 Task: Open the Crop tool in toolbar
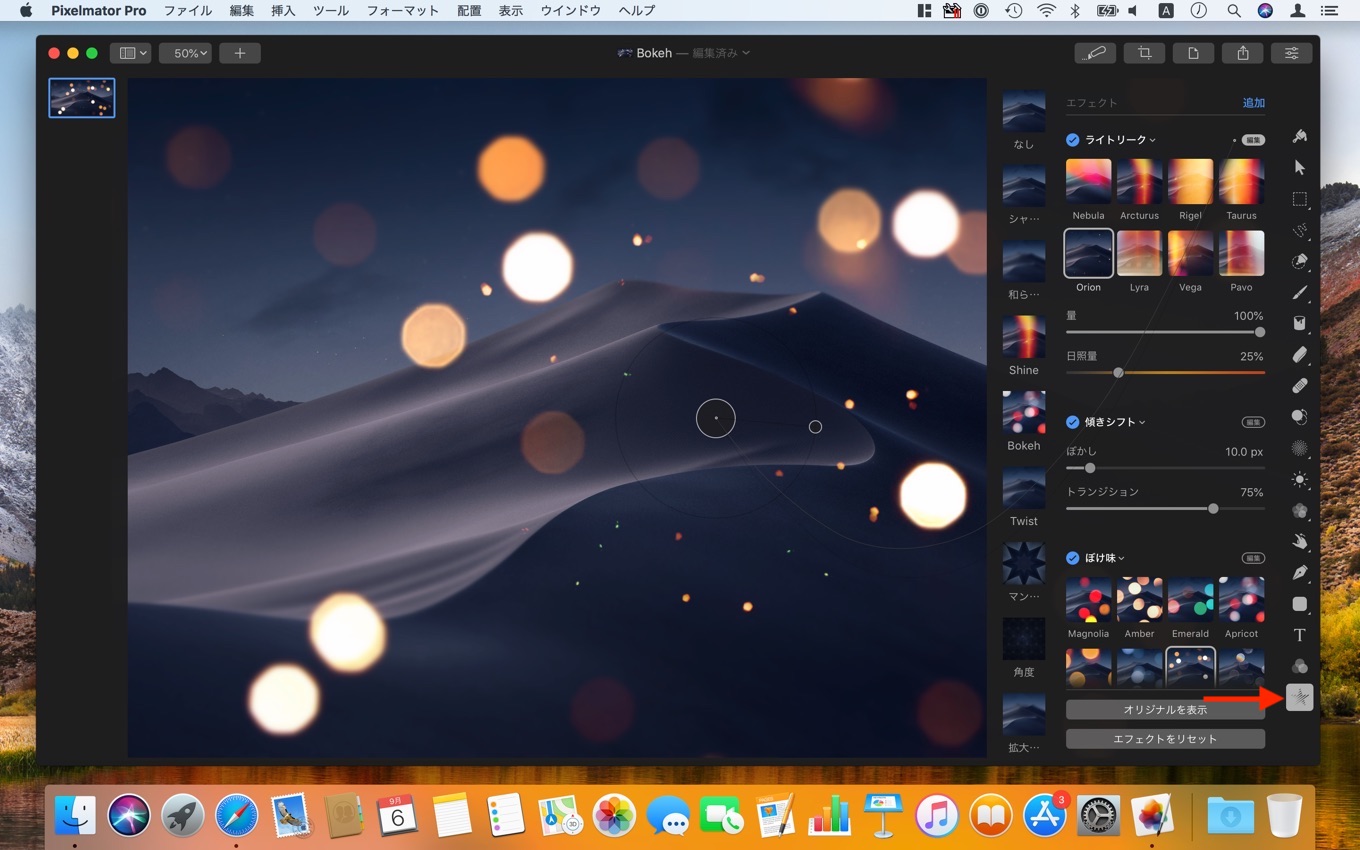point(1144,53)
